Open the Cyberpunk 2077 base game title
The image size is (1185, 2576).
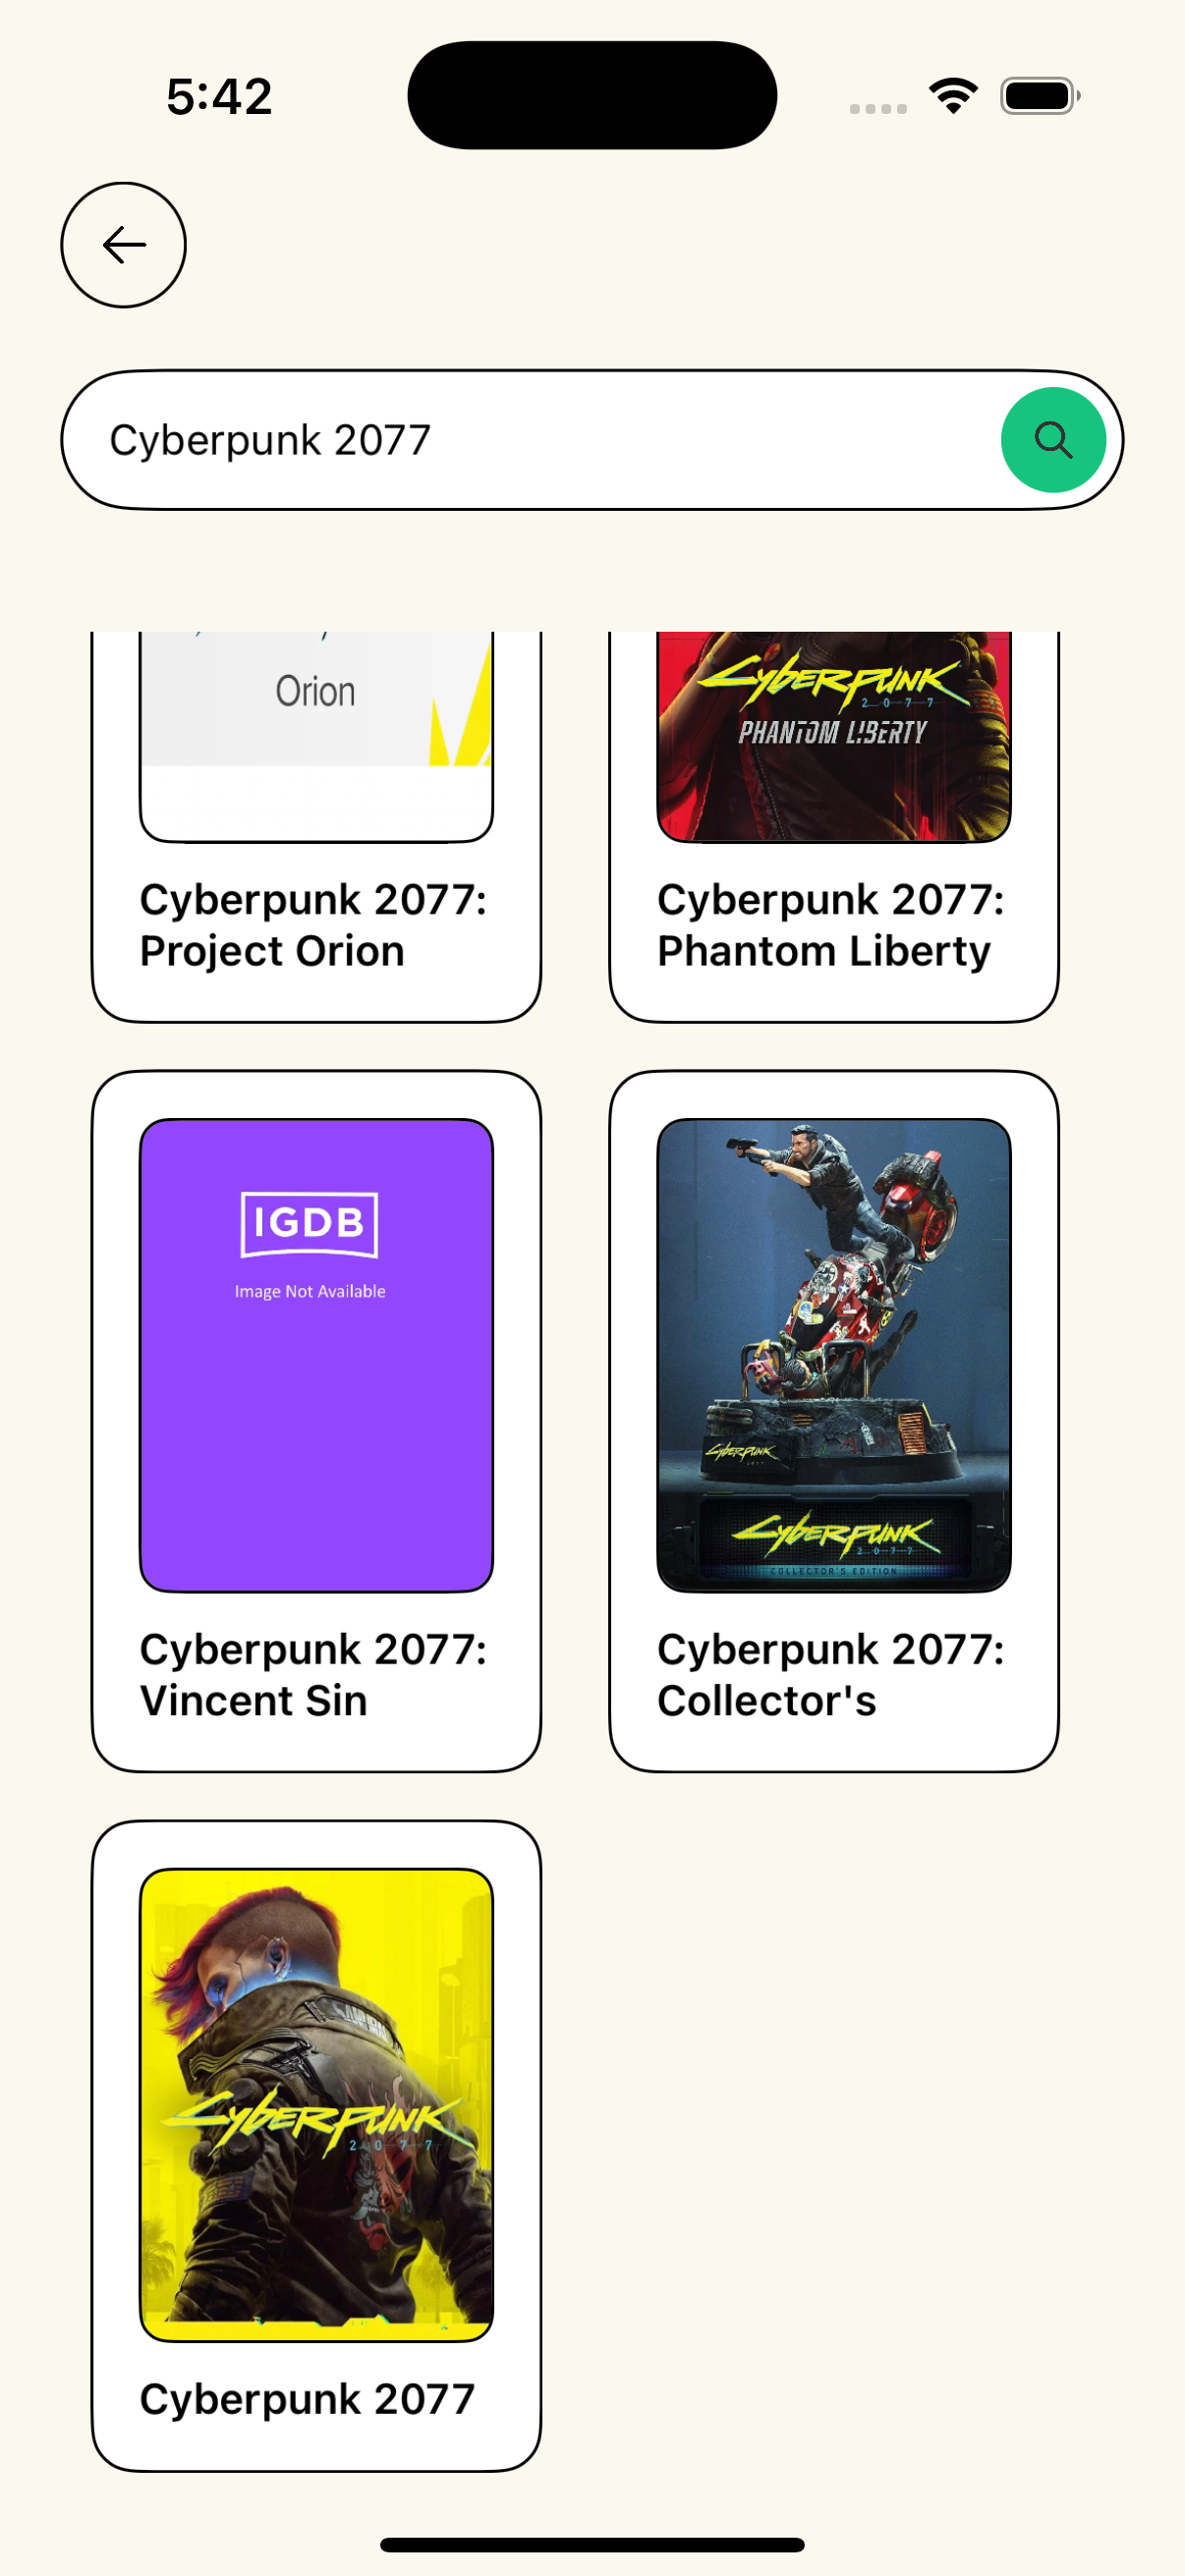pyautogui.click(x=307, y=2399)
